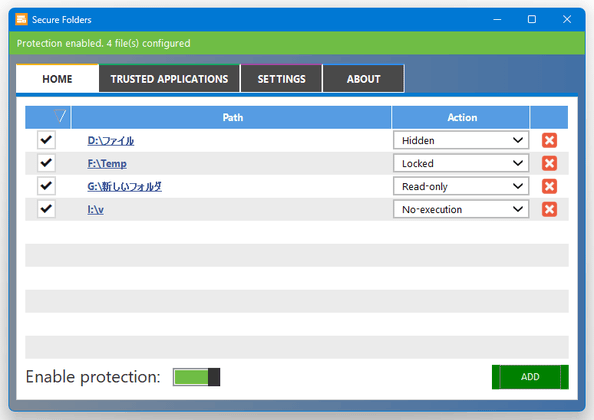Uncheck the checkbox for D:\ファイル
This screenshot has width=594, height=420.
(46, 140)
